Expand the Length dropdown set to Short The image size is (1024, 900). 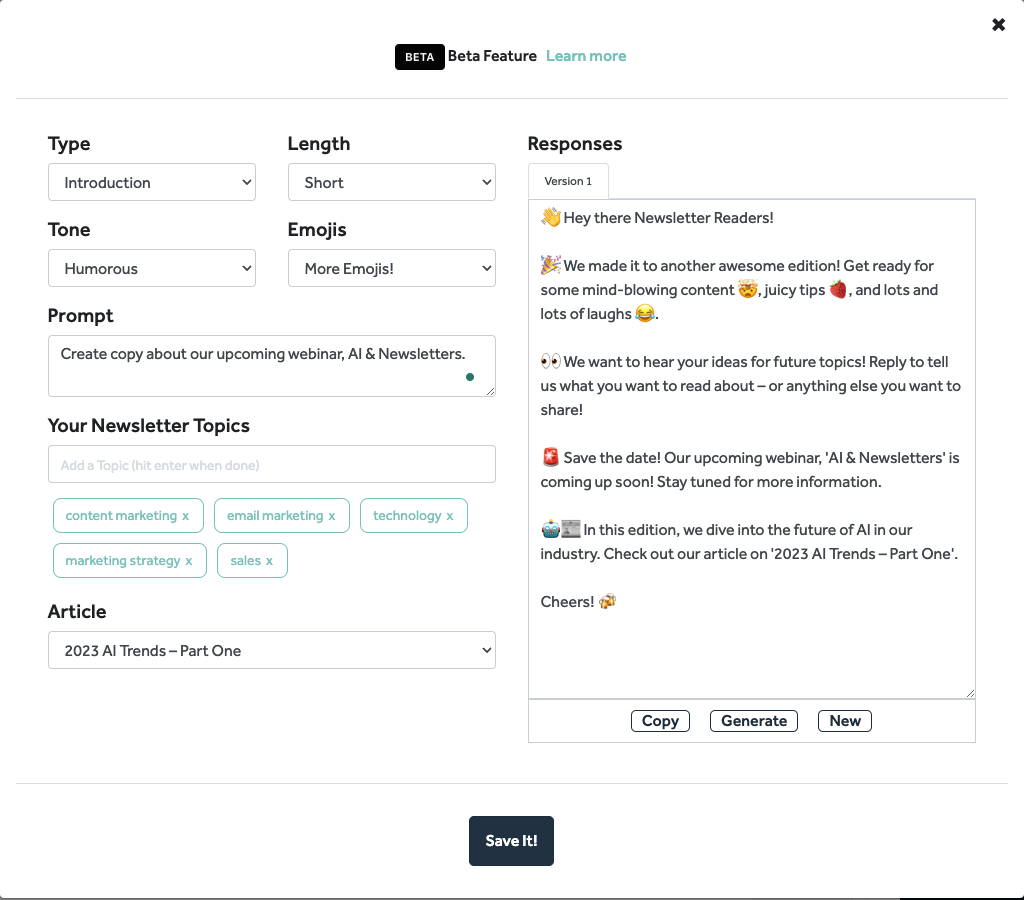392,183
